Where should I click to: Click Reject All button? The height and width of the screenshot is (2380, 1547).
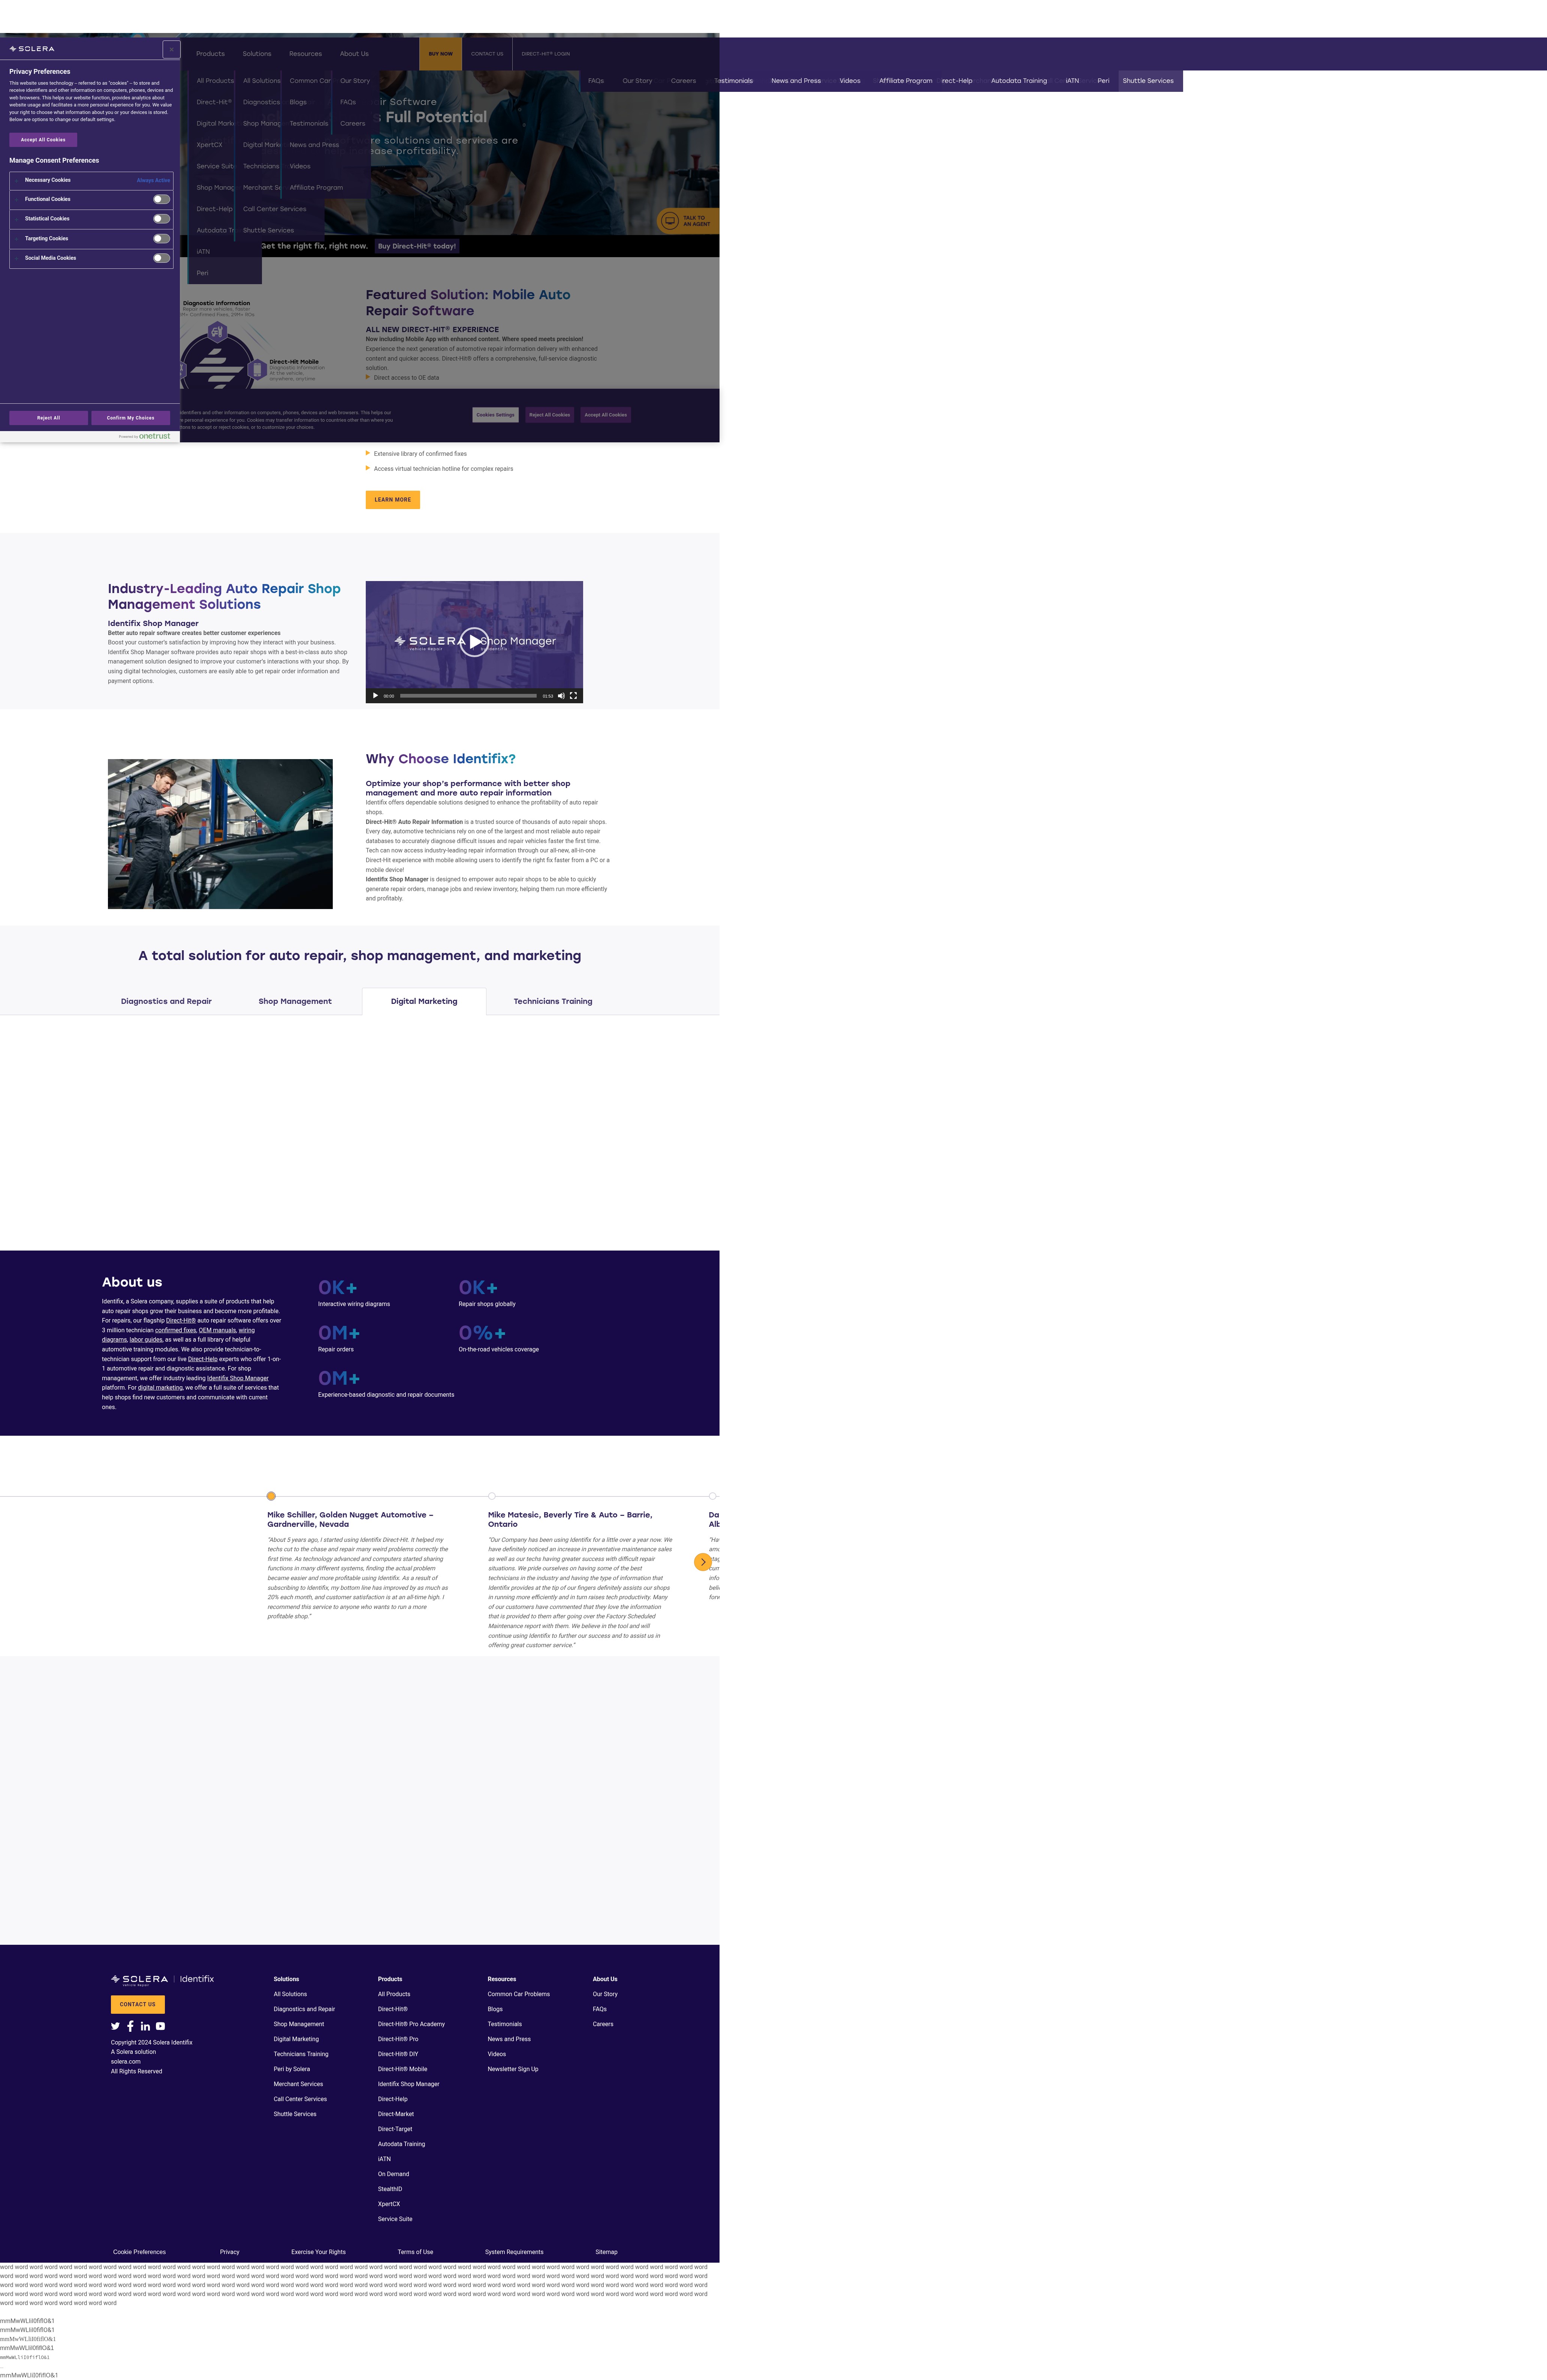48,418
